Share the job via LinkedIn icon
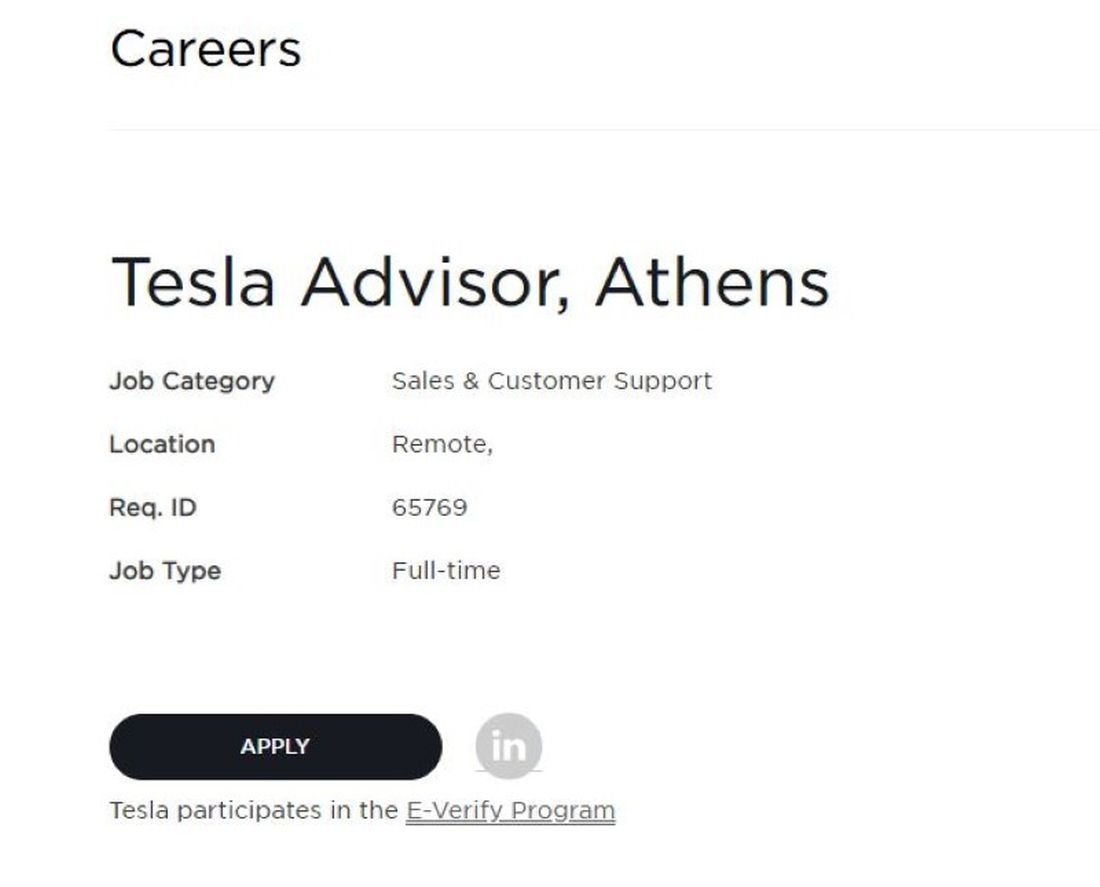Screen dimensions: 1100x887 click(509, 745)
